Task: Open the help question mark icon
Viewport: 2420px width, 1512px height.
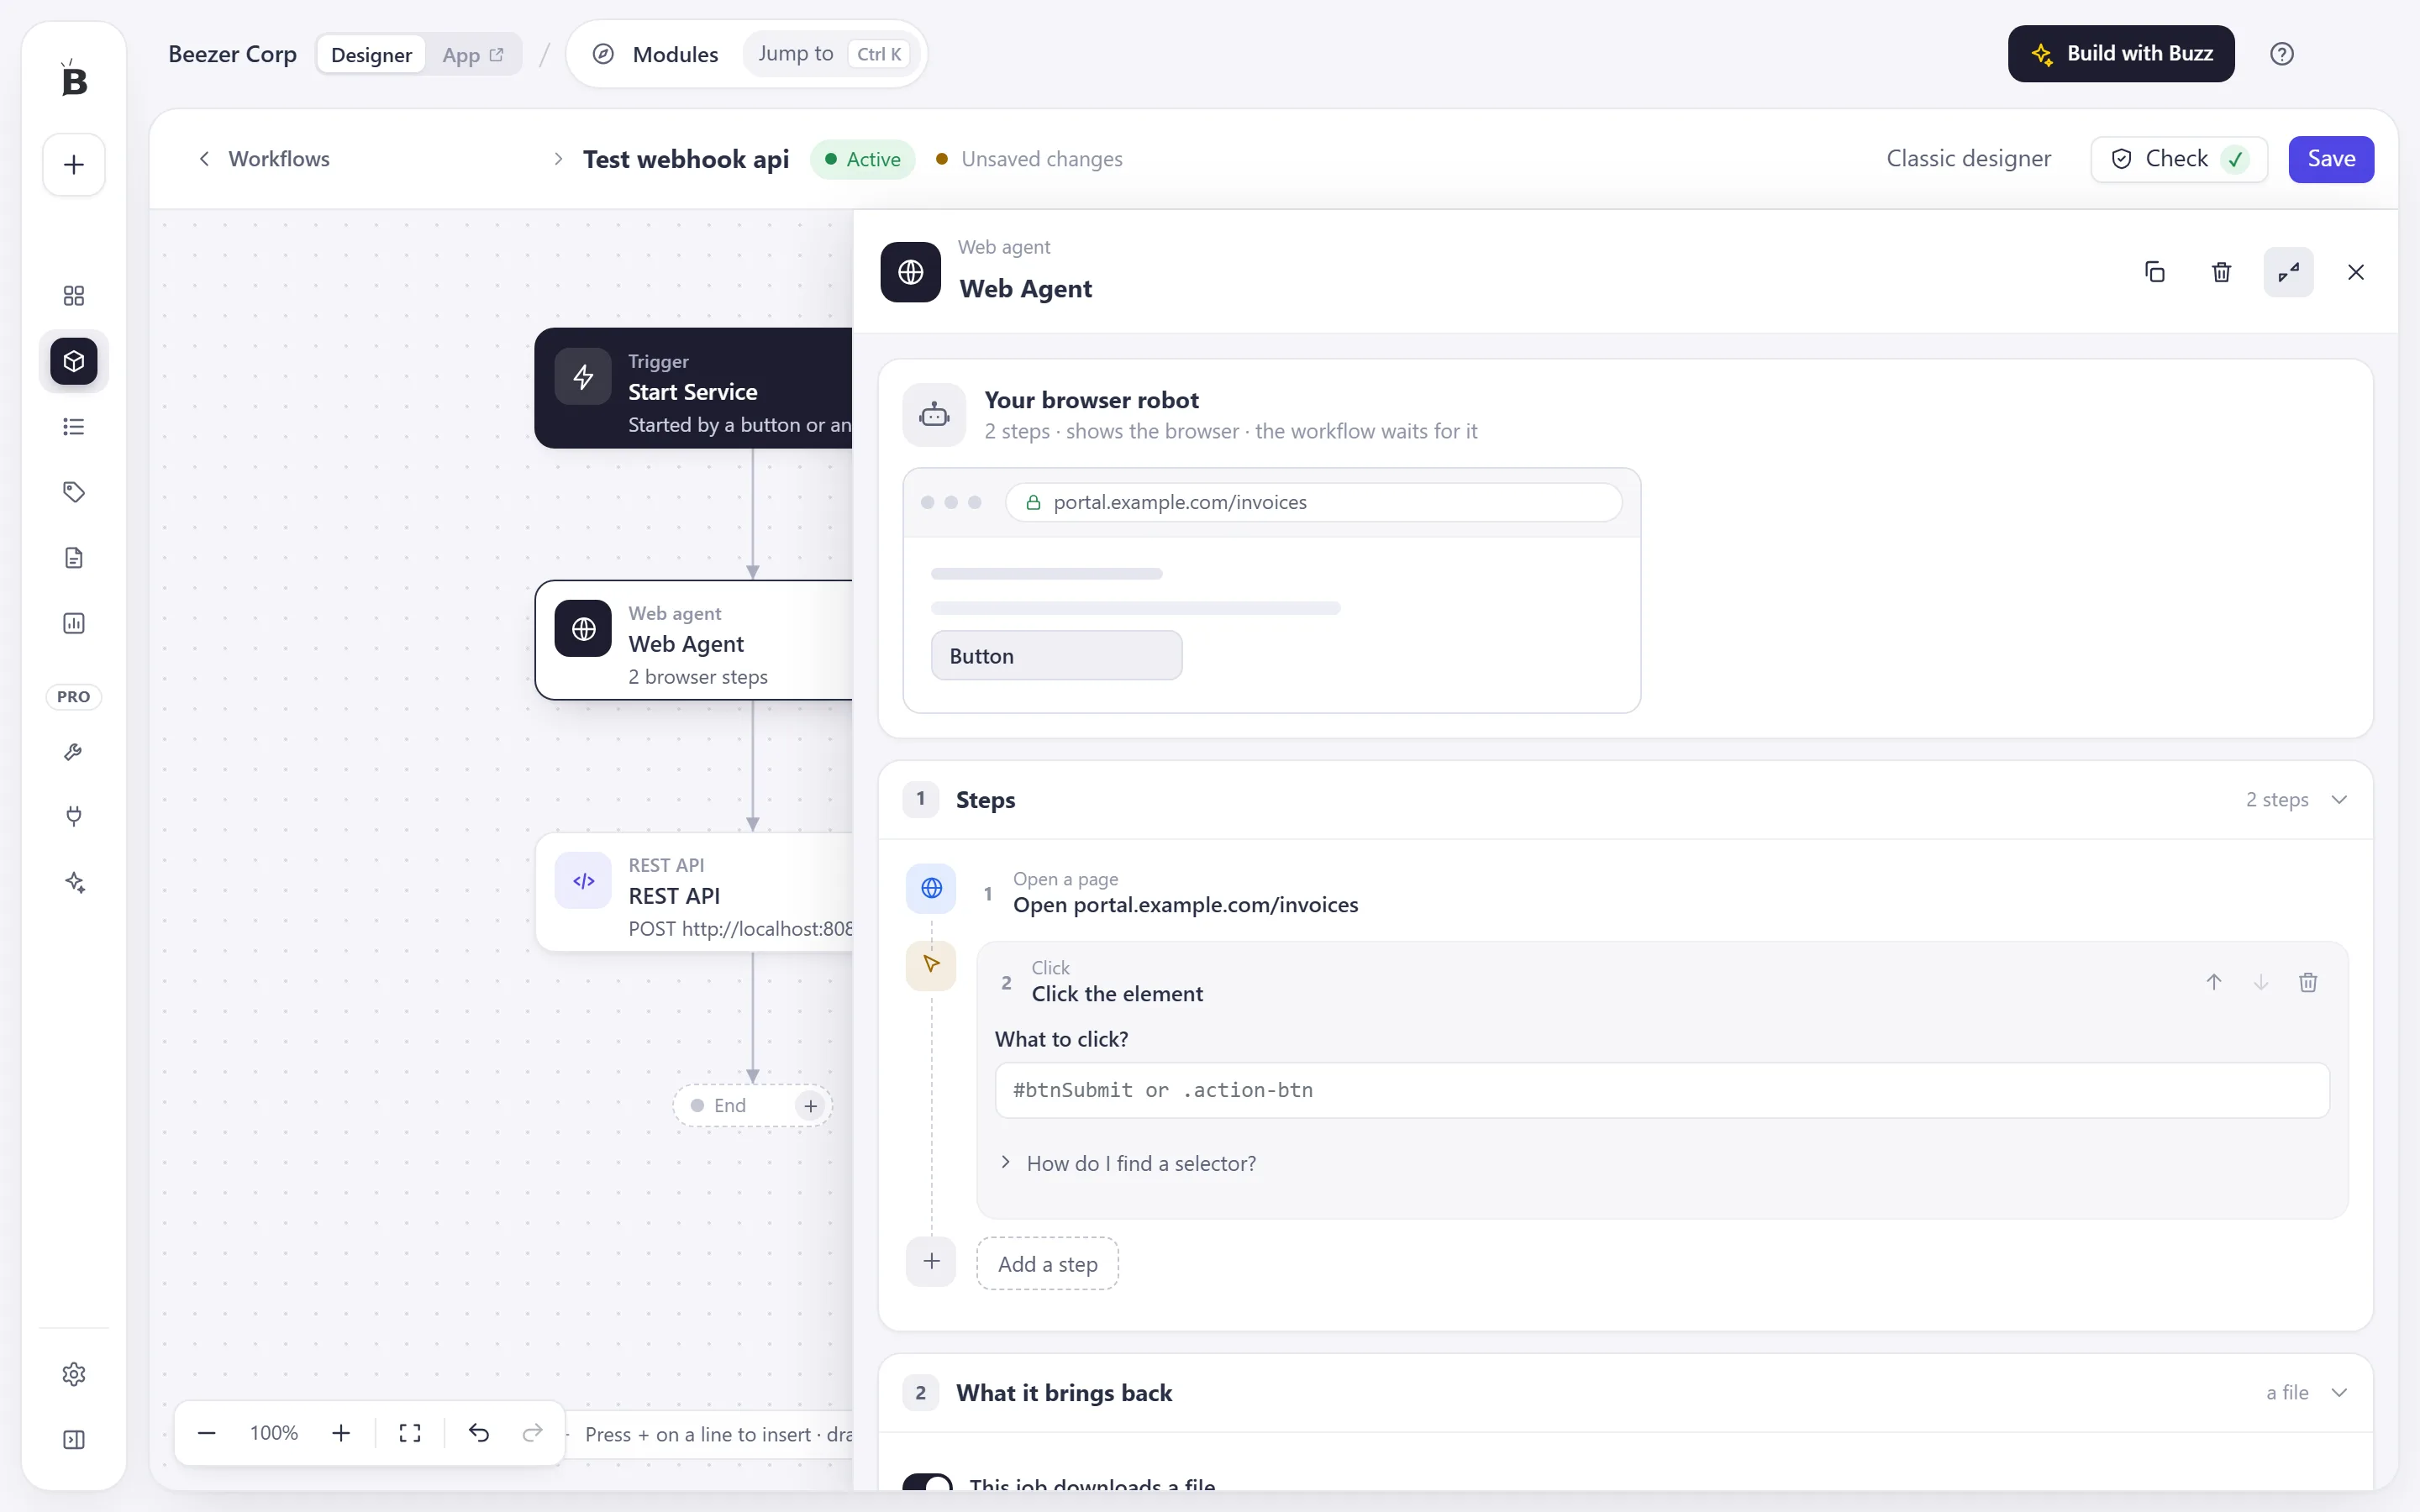Action: tap(2281, 54)
